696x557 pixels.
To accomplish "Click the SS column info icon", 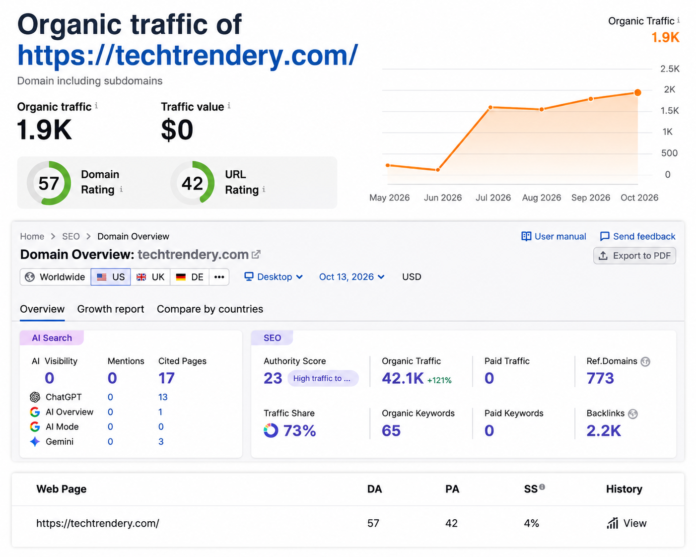I will [542, 487].
